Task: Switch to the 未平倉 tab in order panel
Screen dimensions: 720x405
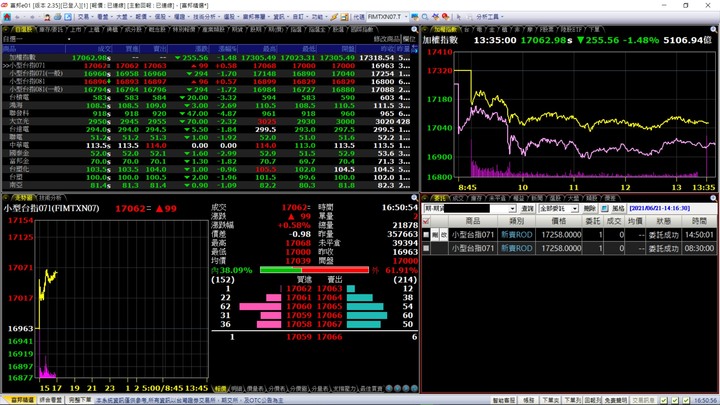Action: (498, 198)
